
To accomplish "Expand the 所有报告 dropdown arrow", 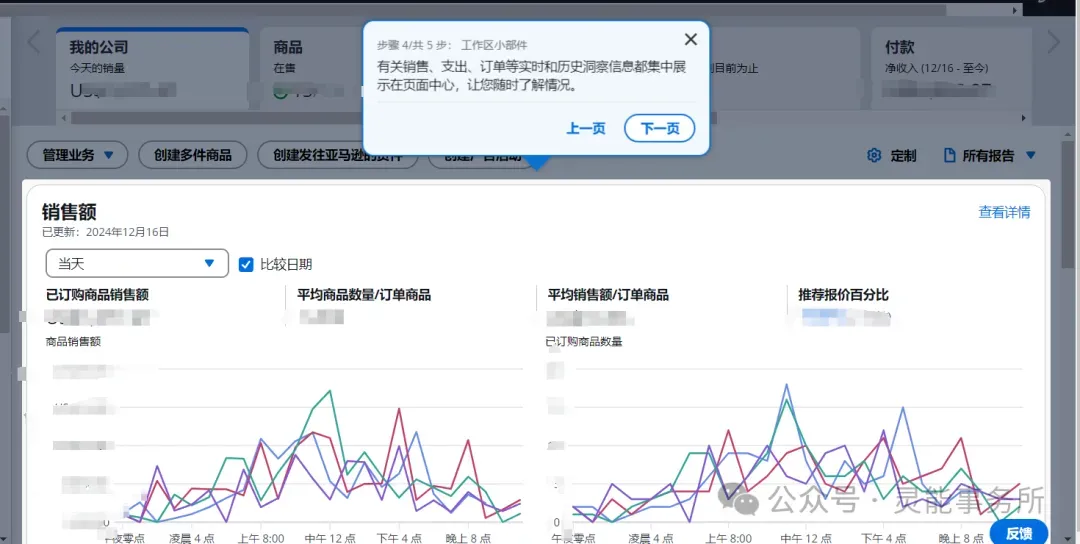I will [x=1030, y=156].
